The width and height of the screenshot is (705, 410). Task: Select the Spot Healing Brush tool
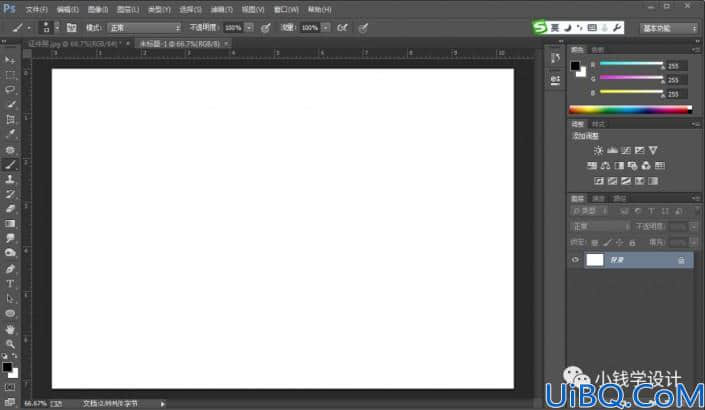[10, 149]
